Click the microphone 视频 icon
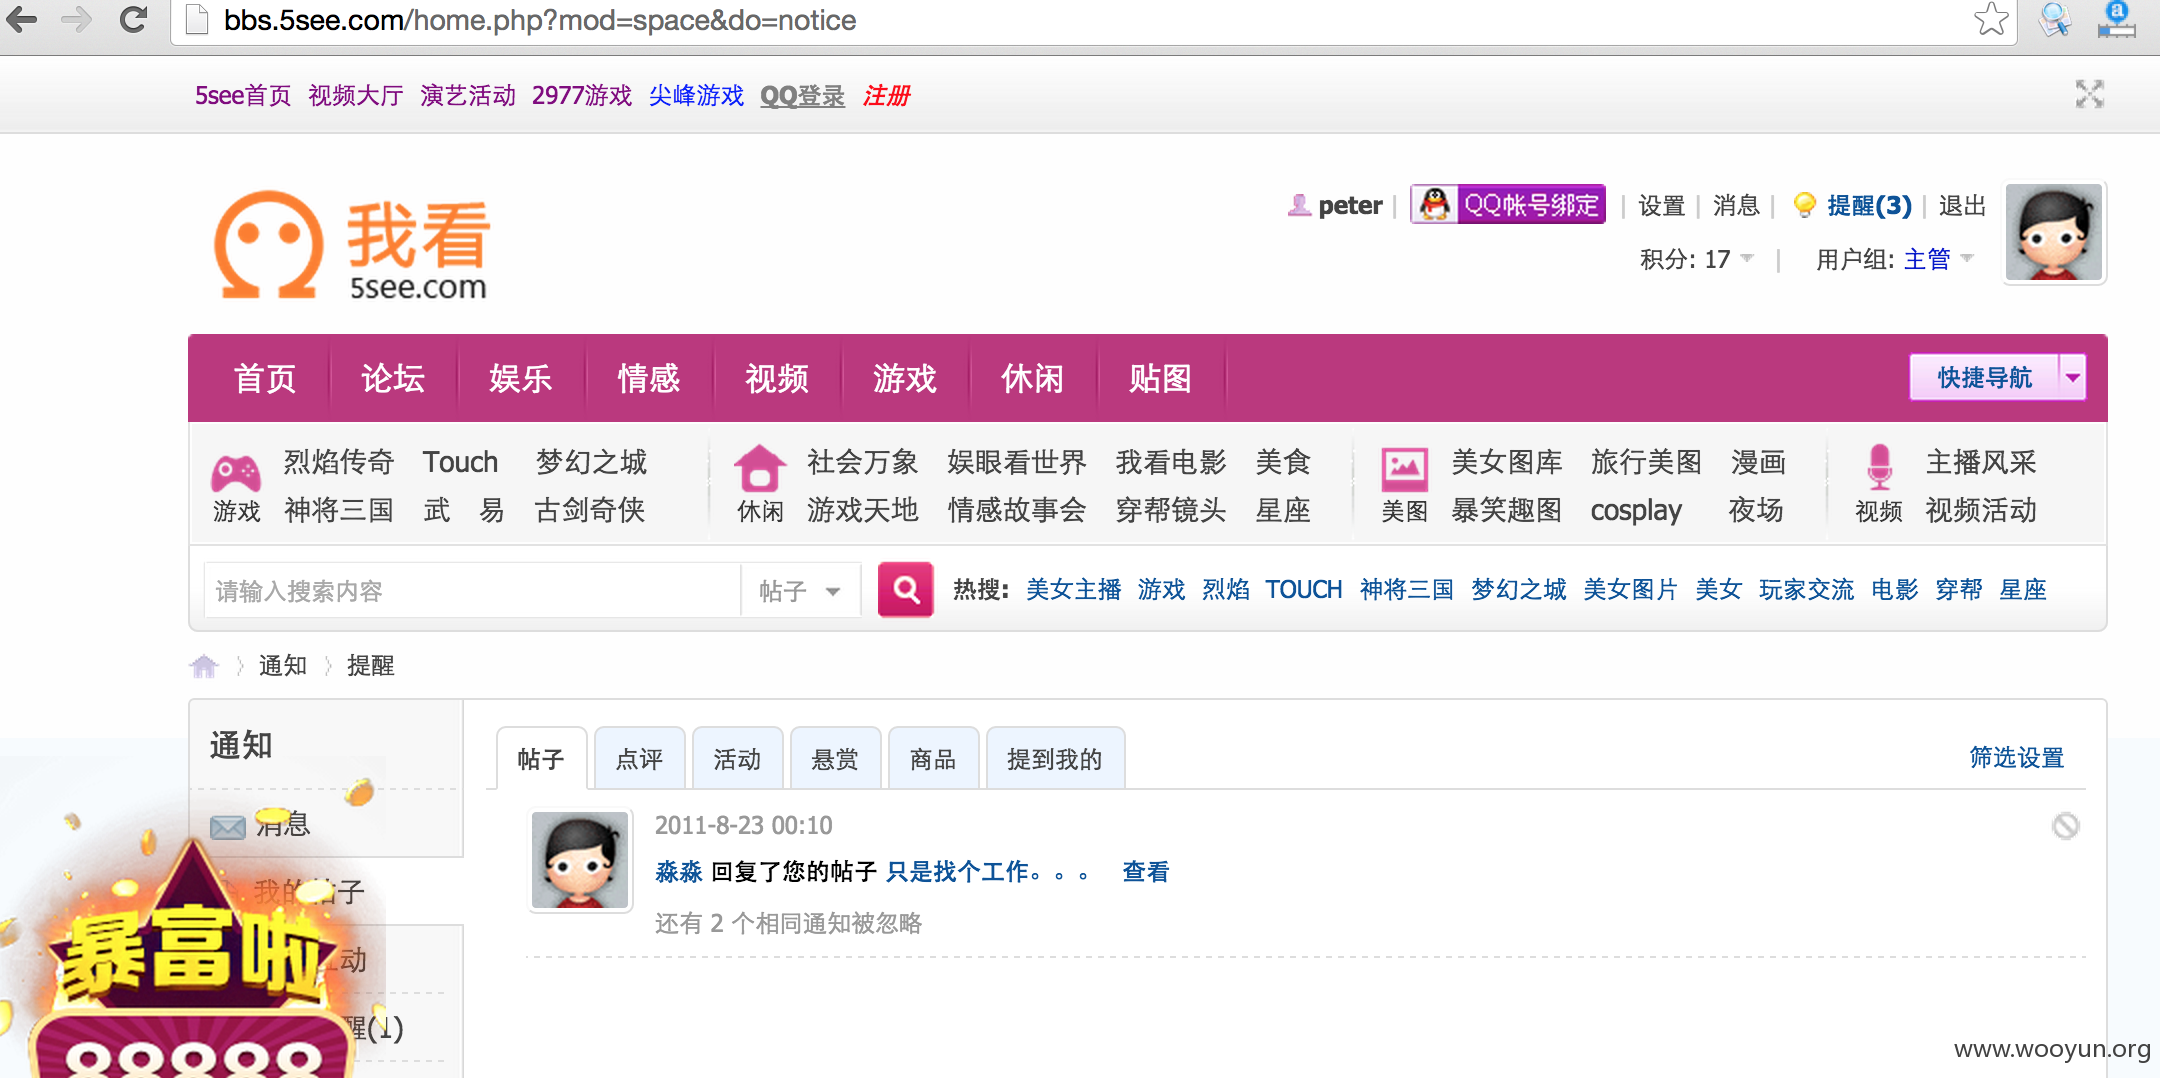 (x=1879, y=467)
